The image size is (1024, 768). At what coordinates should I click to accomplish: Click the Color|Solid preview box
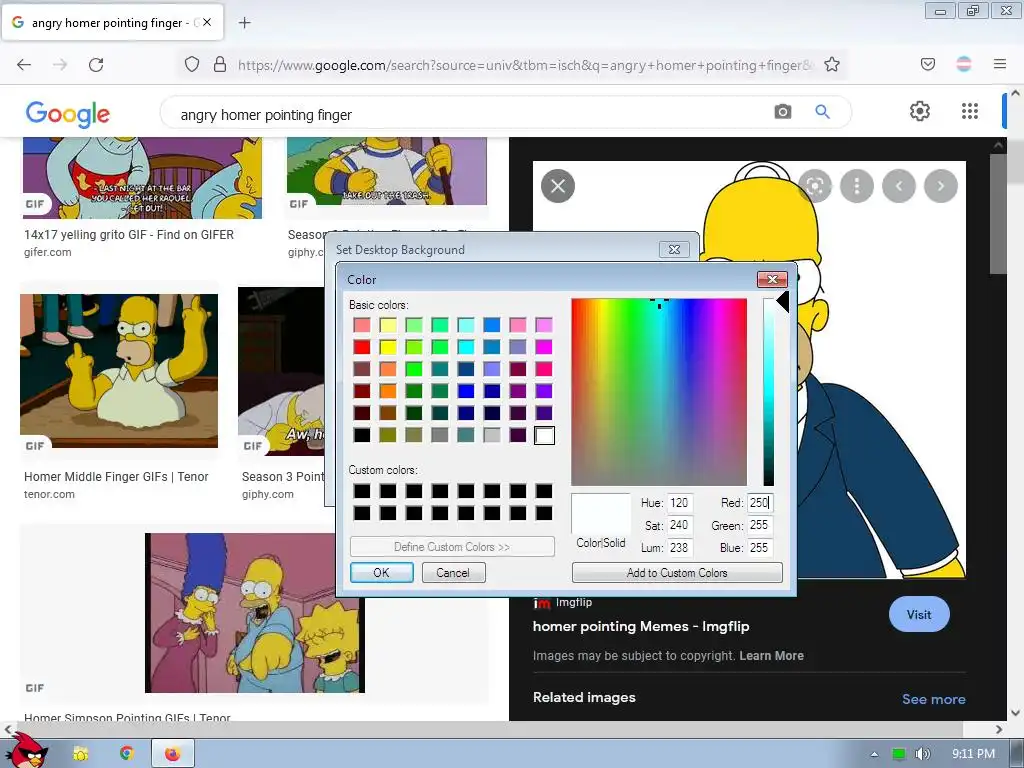601,514
